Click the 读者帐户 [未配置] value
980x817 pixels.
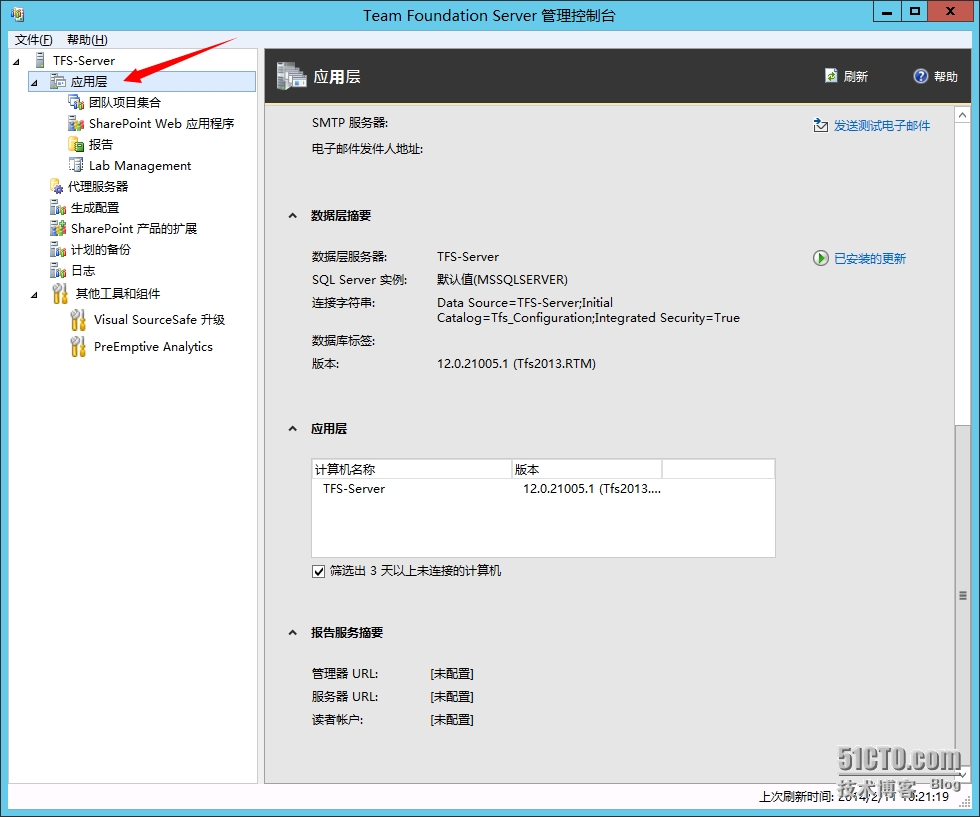[x=452, y=719]
